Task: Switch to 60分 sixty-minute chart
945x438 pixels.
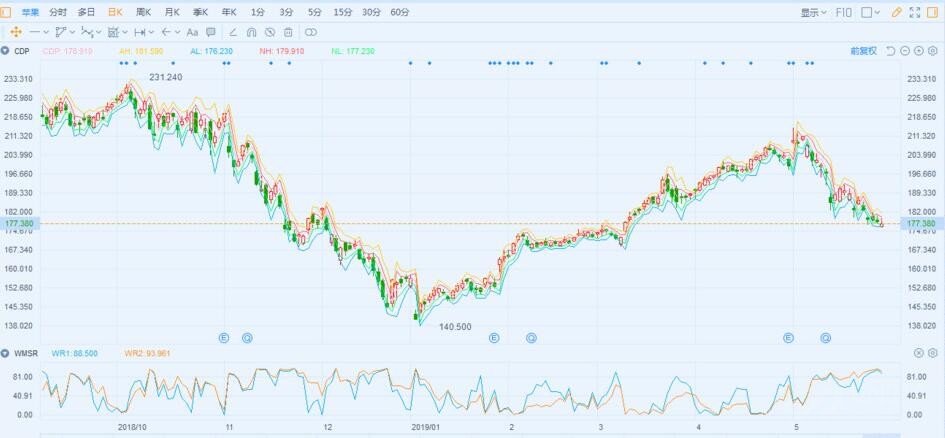Action: coord(400,12)
